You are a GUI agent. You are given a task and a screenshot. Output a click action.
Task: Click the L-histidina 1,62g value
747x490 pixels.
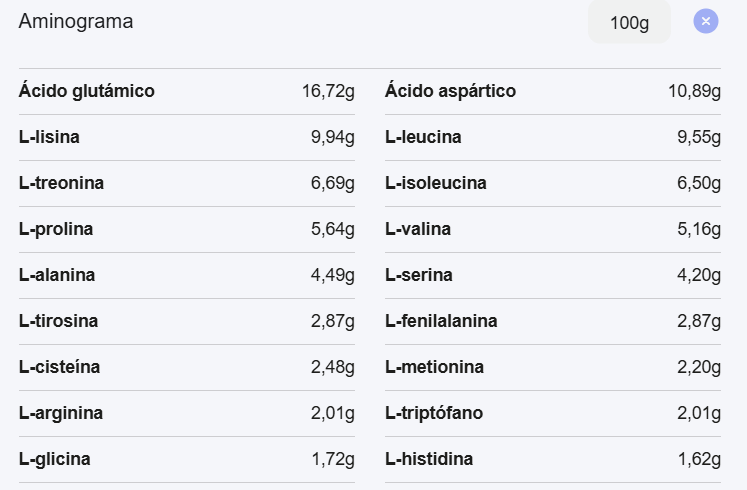point(699,460)
